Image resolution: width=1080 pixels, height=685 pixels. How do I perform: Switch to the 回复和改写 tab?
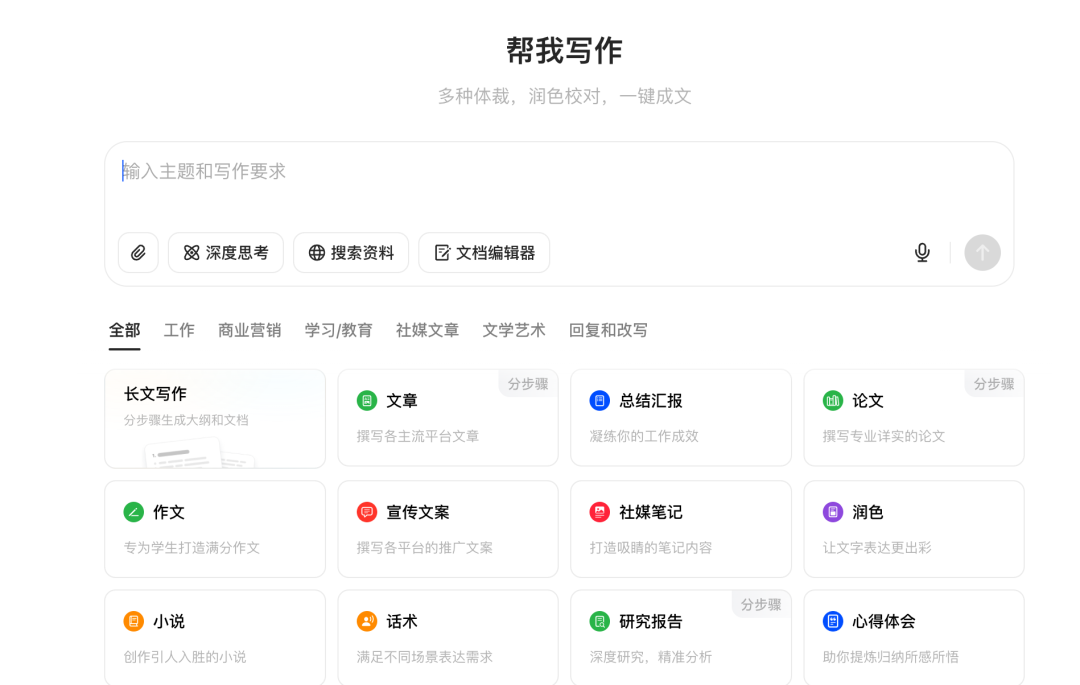pos(608,330)
